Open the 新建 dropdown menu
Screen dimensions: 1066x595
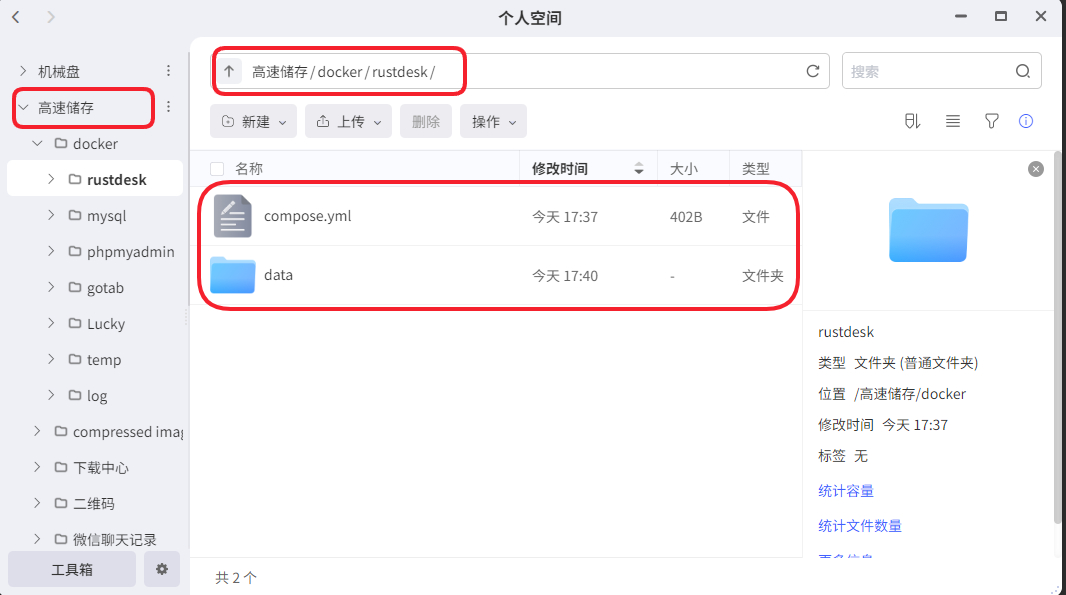coord(253,121)
